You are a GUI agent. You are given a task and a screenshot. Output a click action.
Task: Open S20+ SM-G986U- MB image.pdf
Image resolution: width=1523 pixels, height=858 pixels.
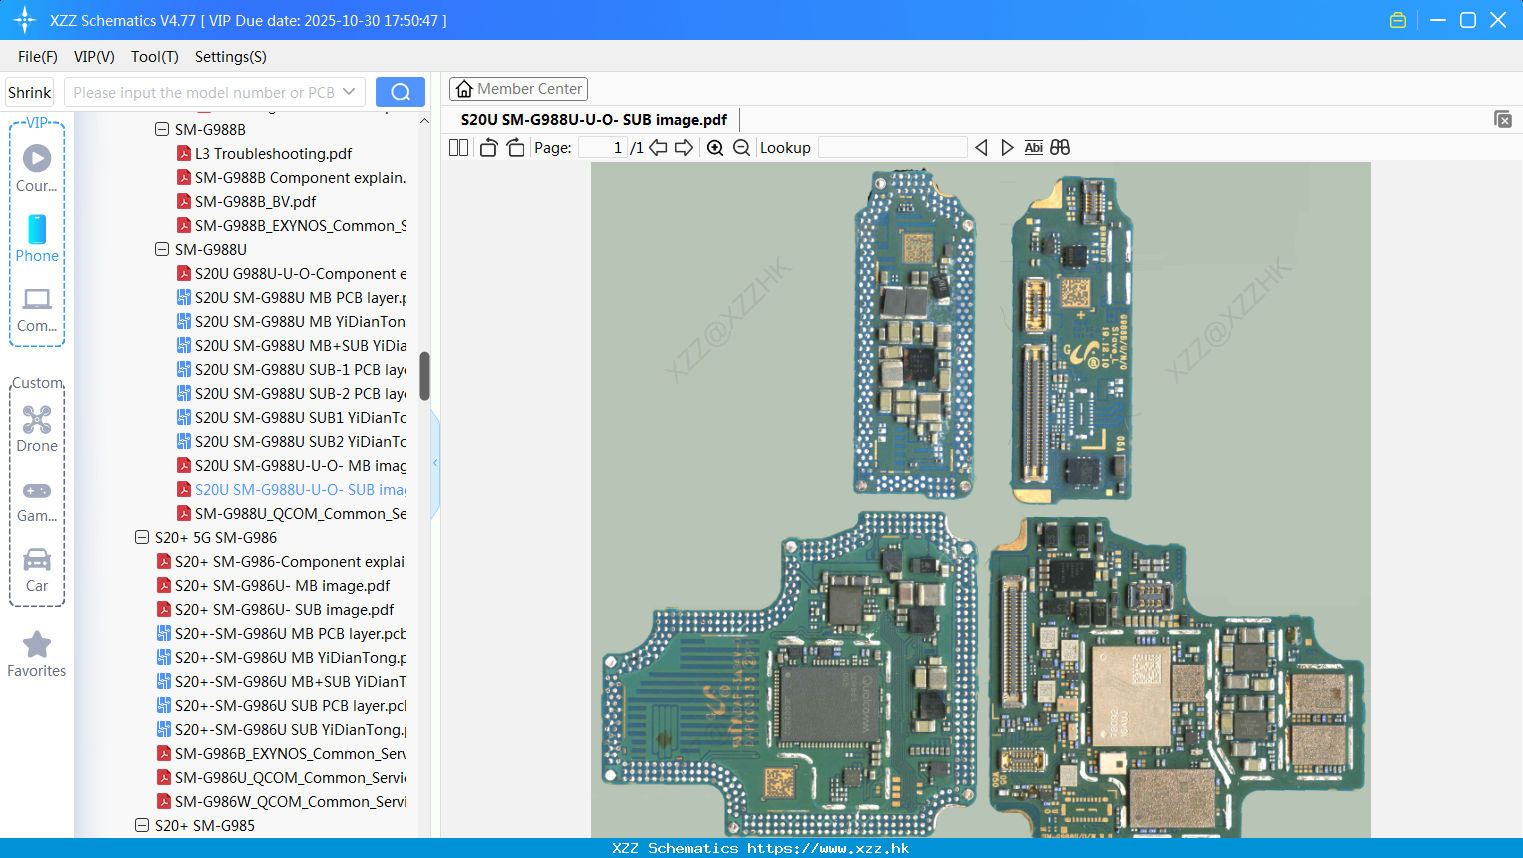[x=282, y=585]
